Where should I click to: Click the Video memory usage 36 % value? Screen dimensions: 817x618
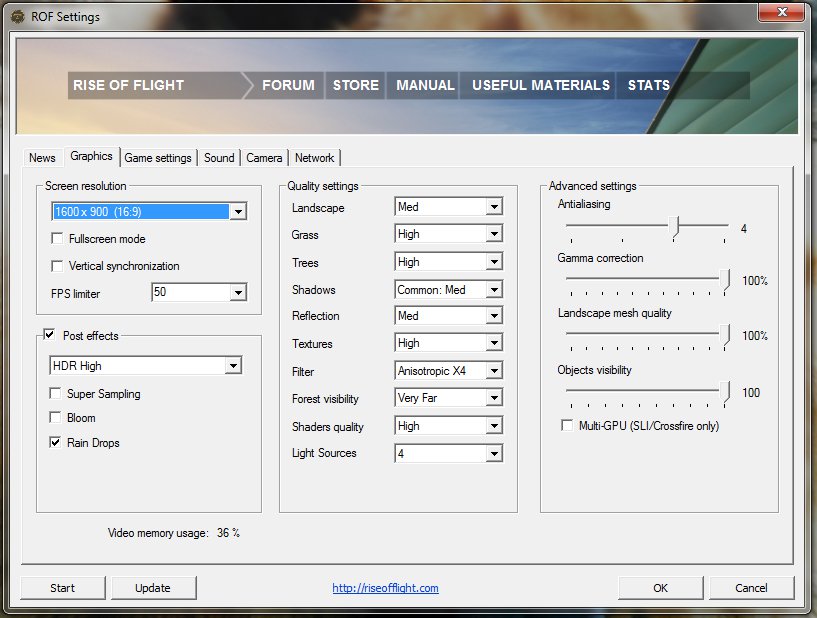(228, 533)
